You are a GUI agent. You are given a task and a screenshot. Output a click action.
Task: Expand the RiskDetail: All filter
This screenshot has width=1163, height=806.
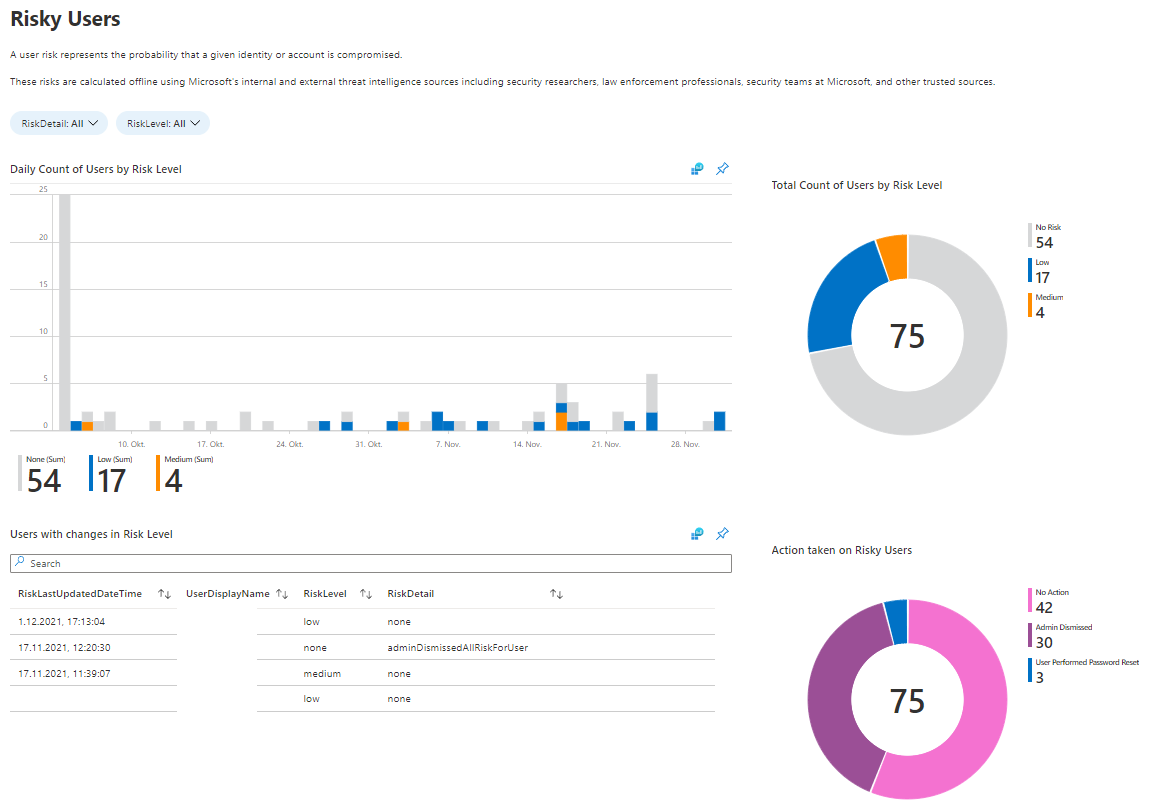pyautogui.click(x=59, y=123)
